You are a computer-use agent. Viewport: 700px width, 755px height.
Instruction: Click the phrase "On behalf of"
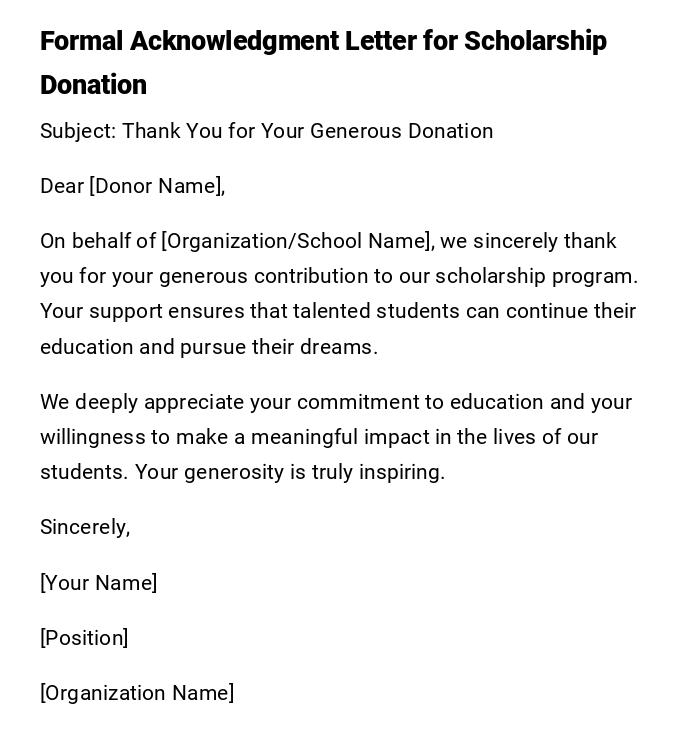pyautogui.click(x=97, y=241)
